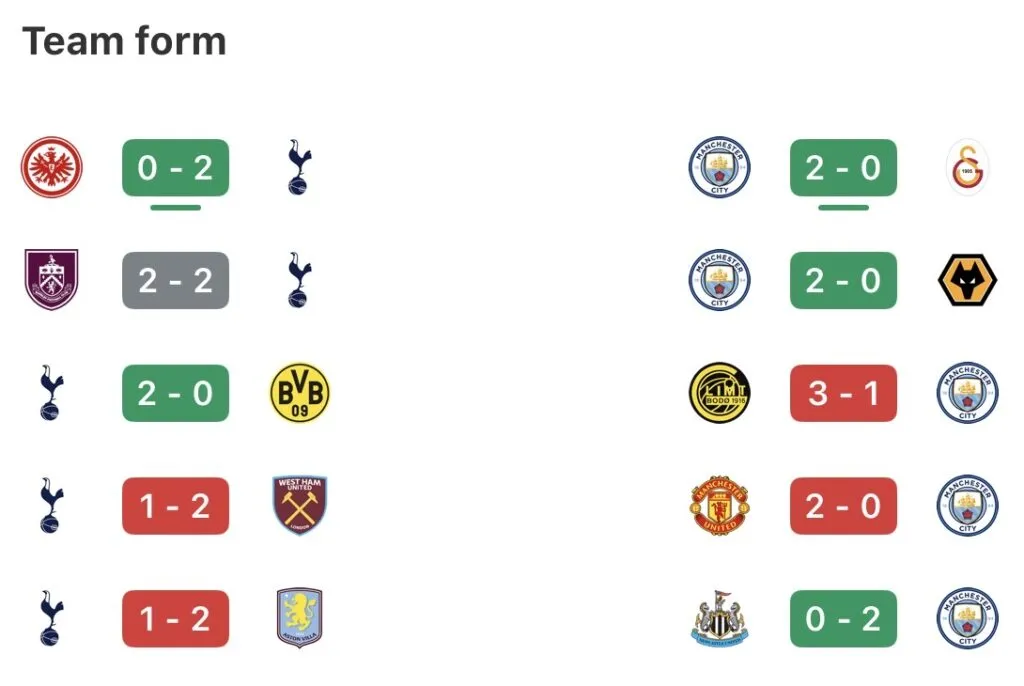Click the red 3 - 1 Bodø/Glimt score
Image resolution: width=1024 pixels, height=686 pixels.
click(843, 393)
